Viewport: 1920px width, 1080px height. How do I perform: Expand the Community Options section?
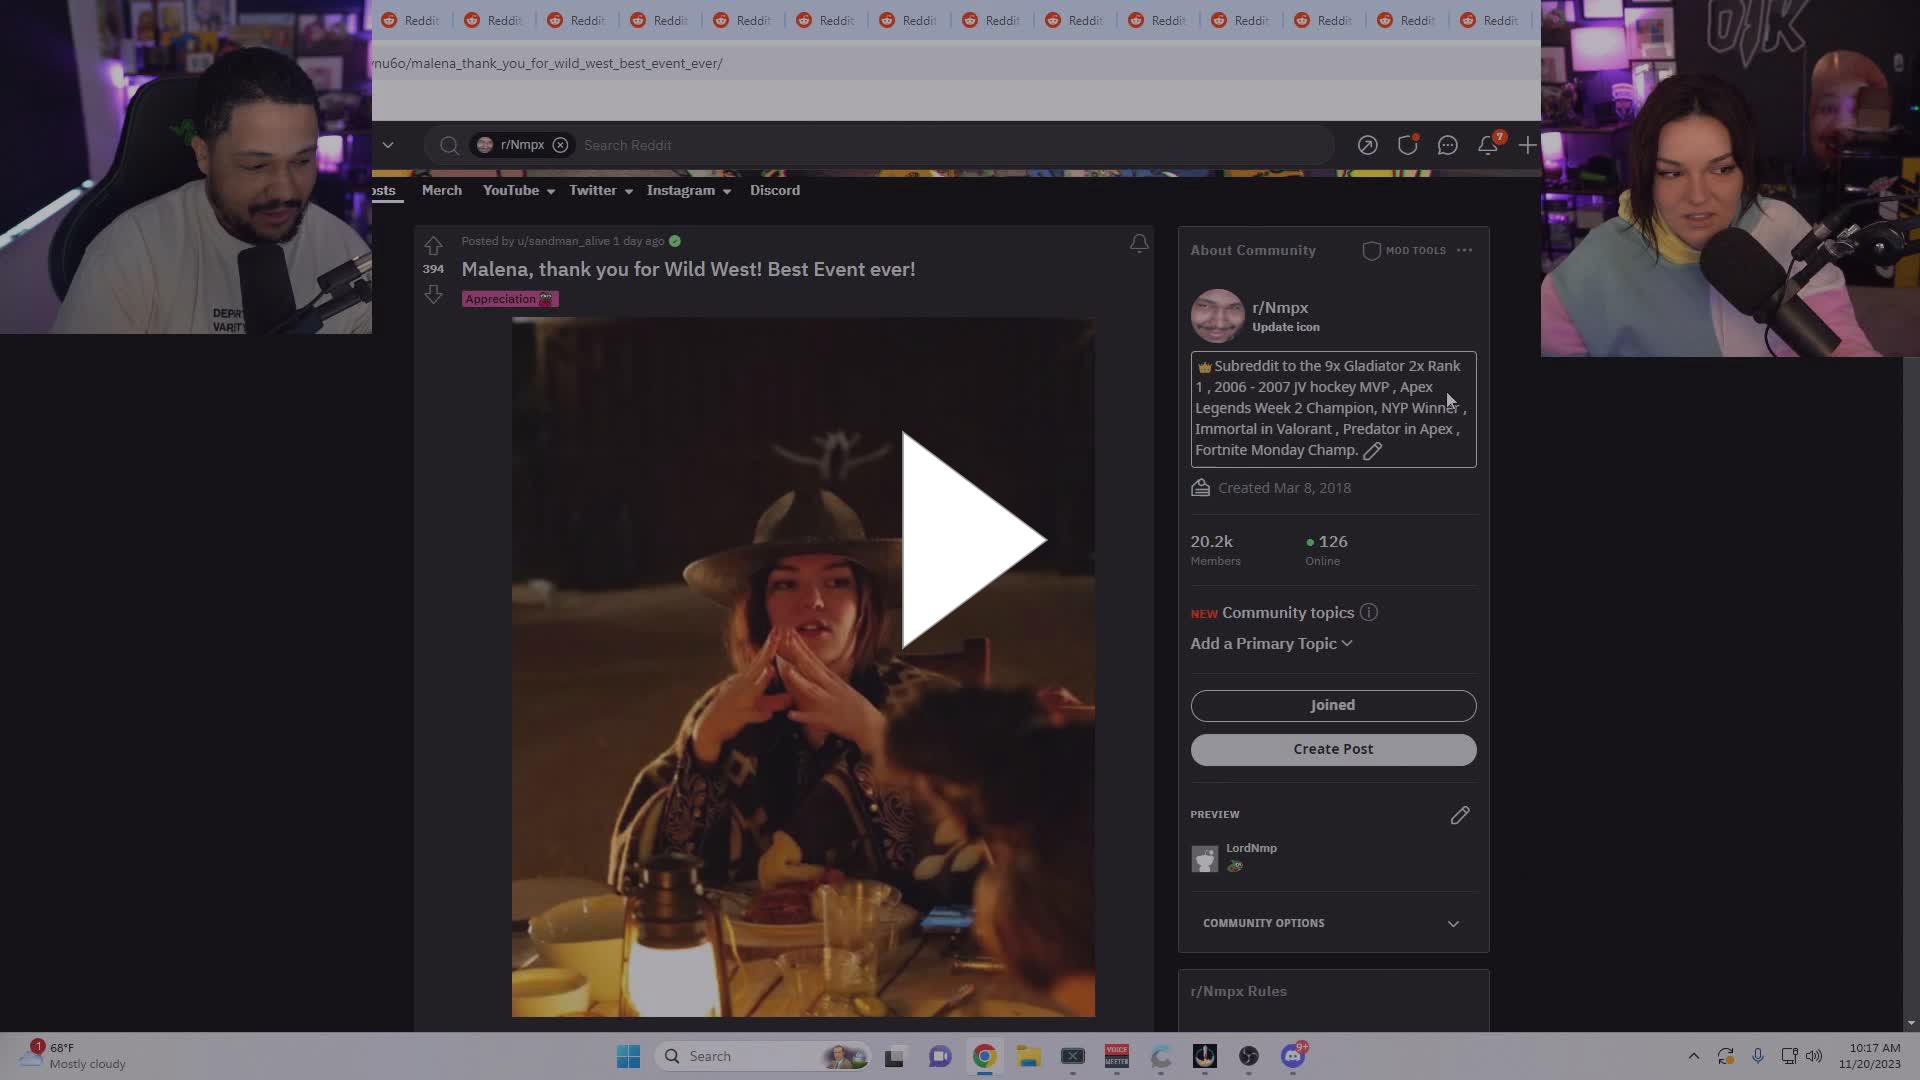coord(1332,923)
